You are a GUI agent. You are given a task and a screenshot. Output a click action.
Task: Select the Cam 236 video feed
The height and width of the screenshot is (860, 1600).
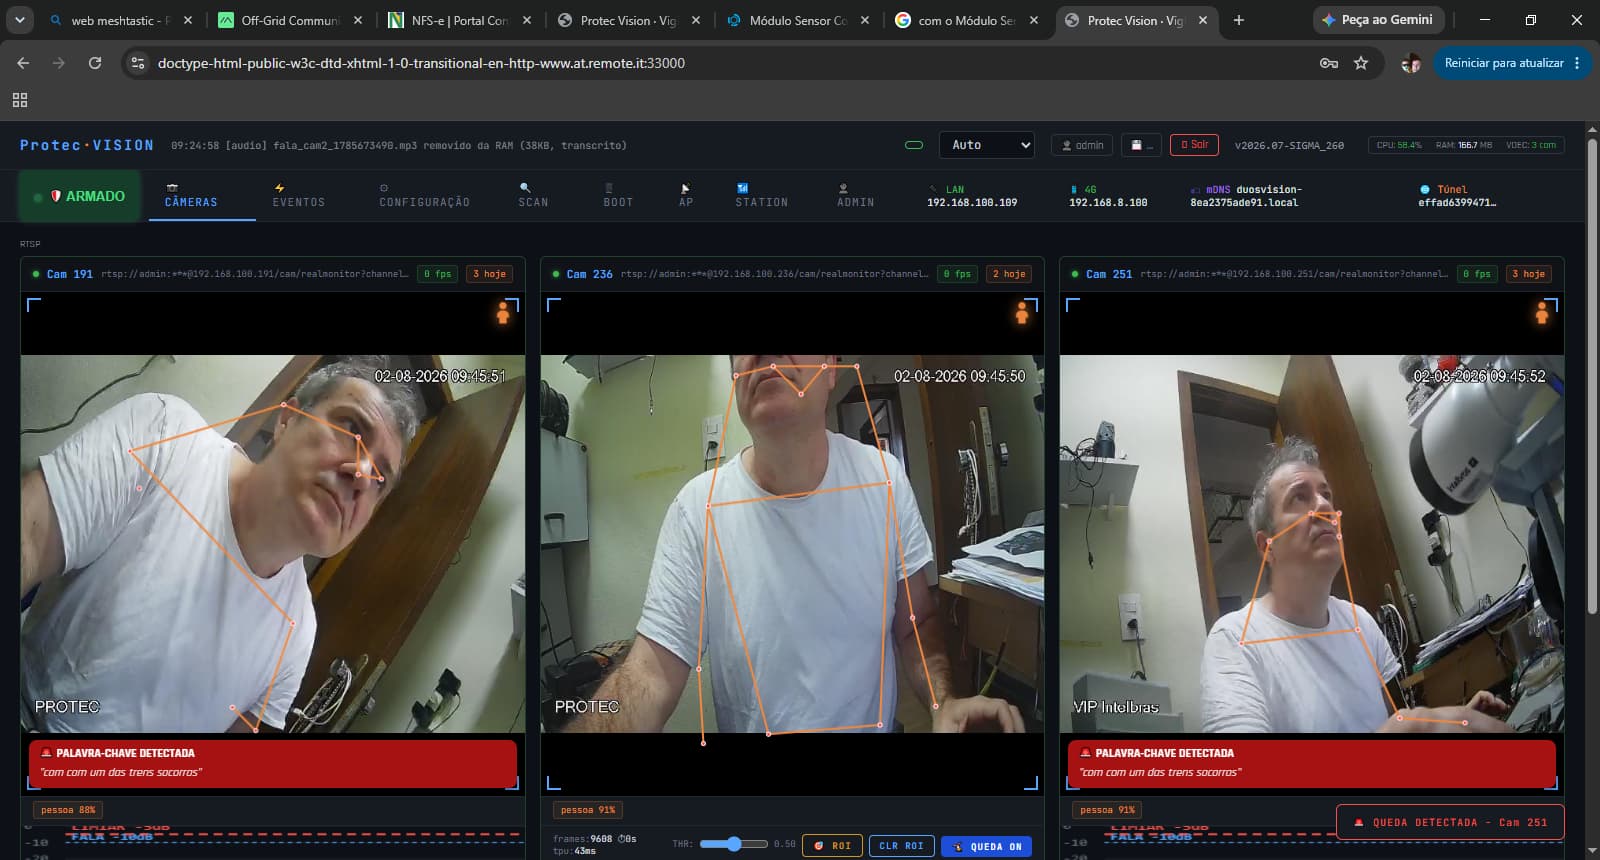pos(792,544)
